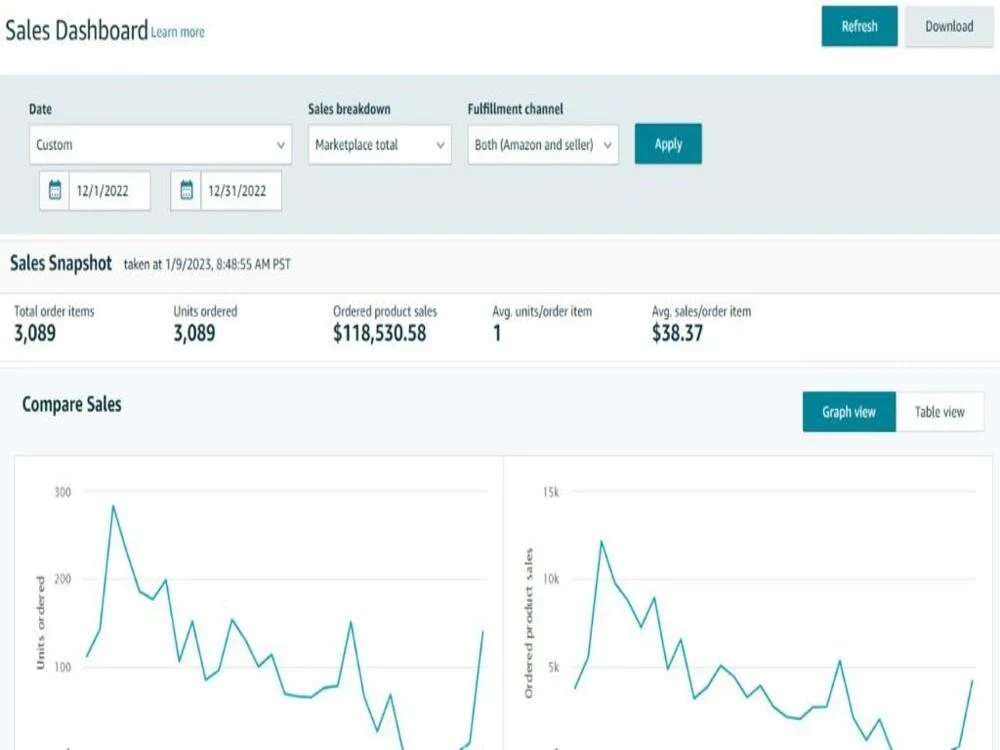This screenshot has width=1000, height=750.
Task: Click the 12/31/2022 end date field
Action: coord(241,190)
